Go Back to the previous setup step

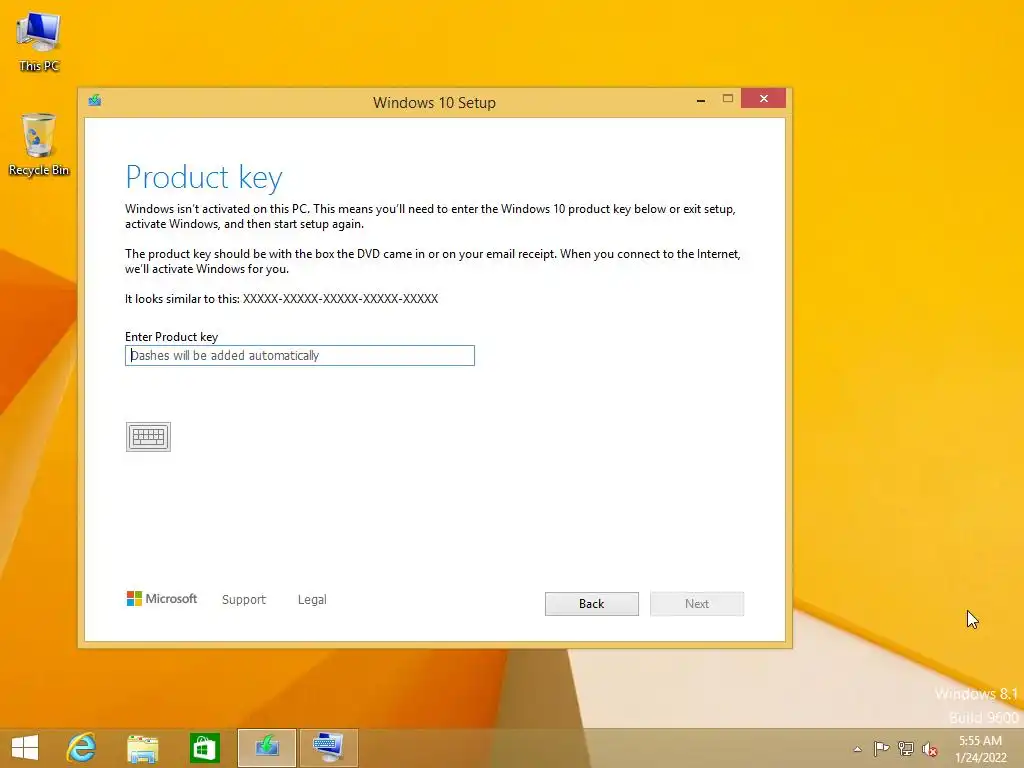point(592,604)
